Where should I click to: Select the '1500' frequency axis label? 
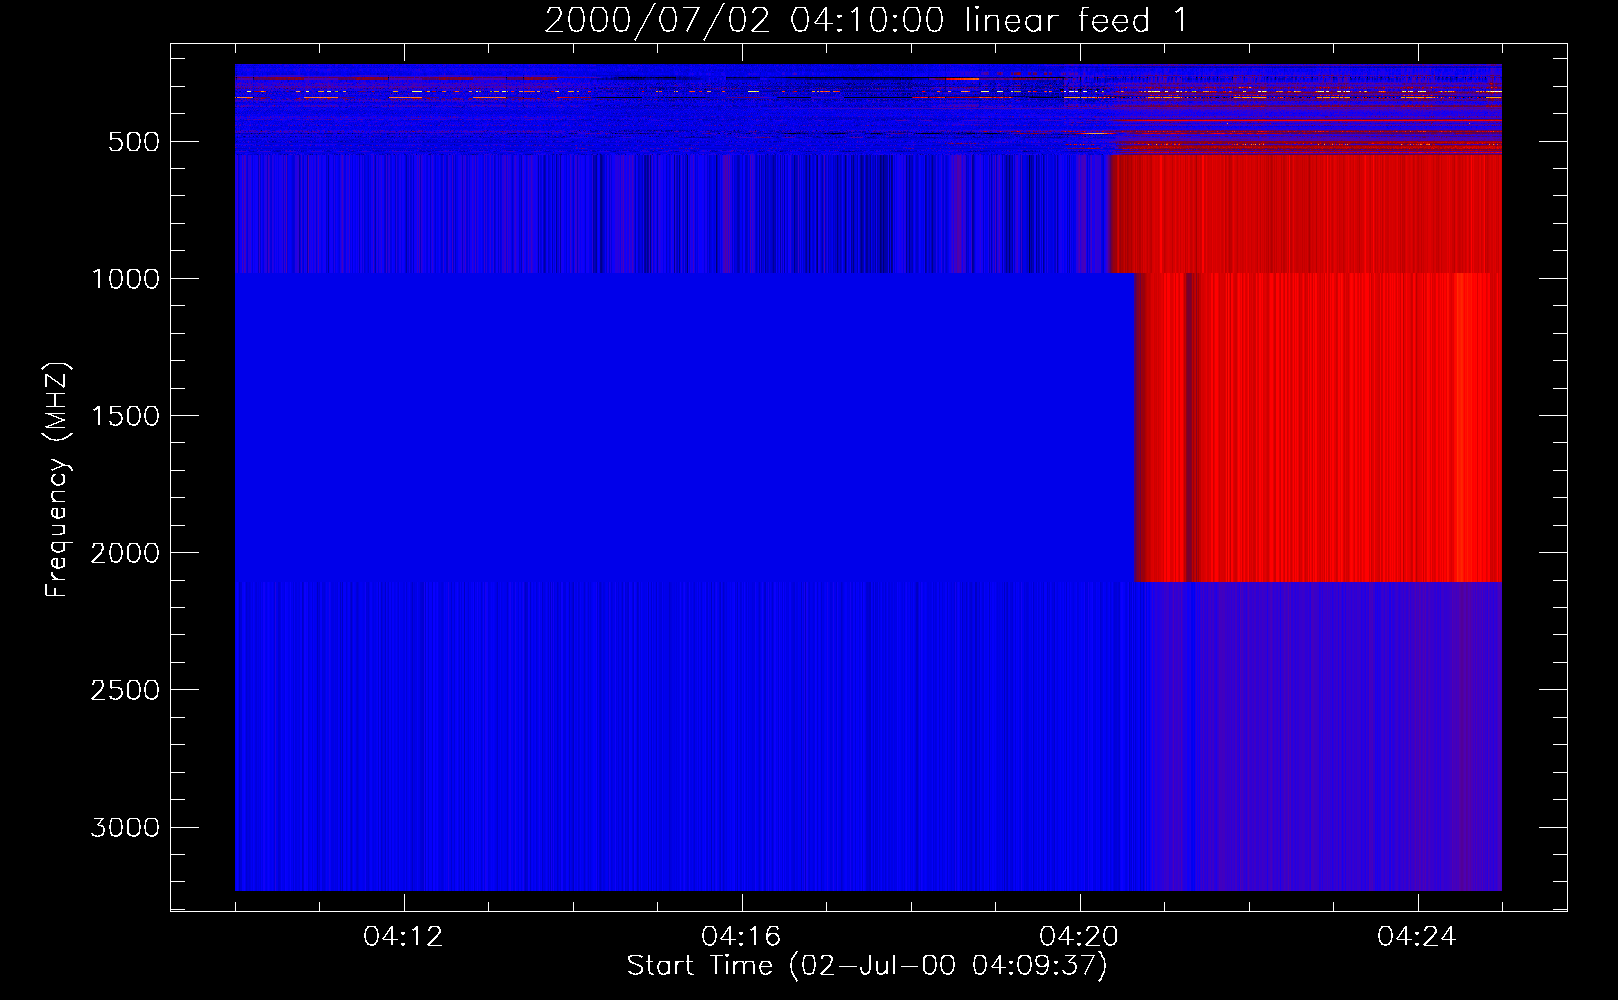pos(125,416)
